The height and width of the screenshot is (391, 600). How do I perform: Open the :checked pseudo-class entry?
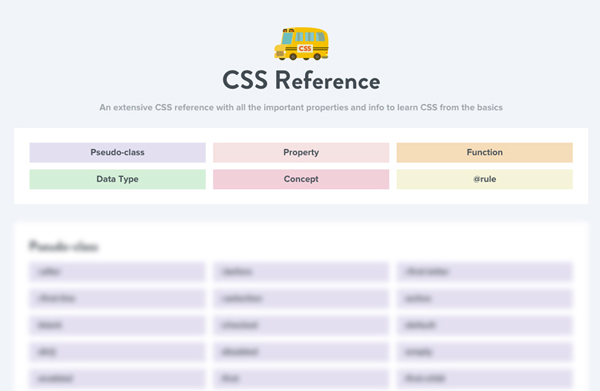tap(301, 325)
